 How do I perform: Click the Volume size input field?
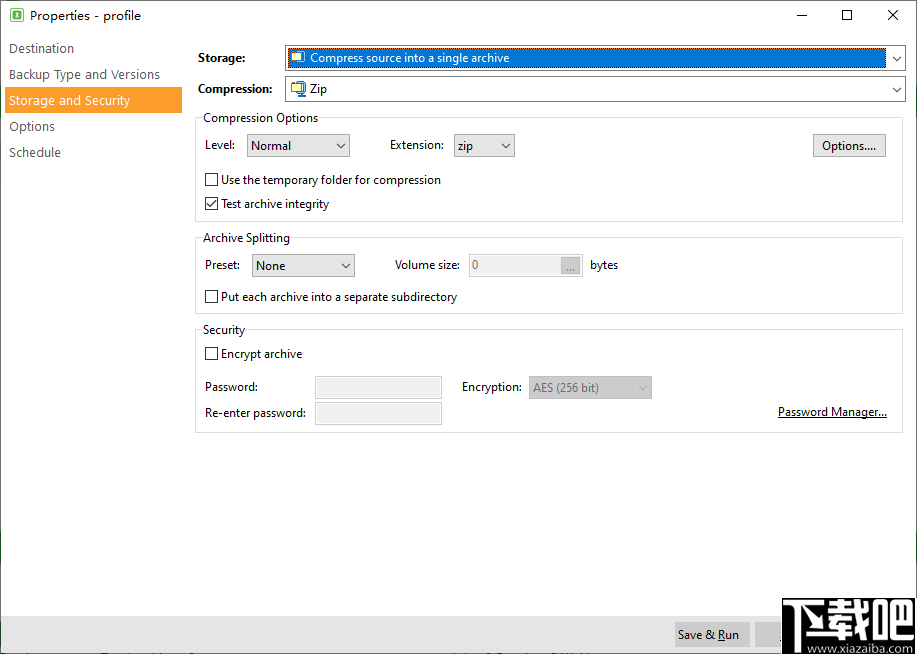point(515,266)
